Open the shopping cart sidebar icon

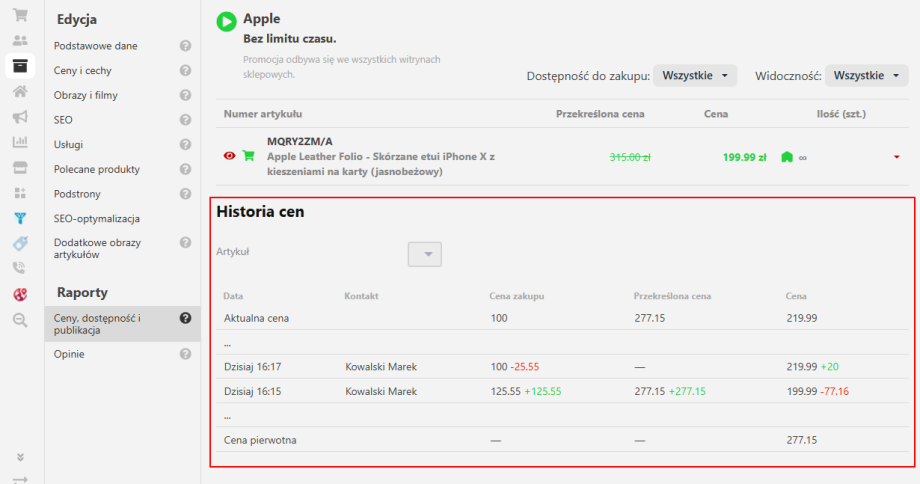point(20,15)
